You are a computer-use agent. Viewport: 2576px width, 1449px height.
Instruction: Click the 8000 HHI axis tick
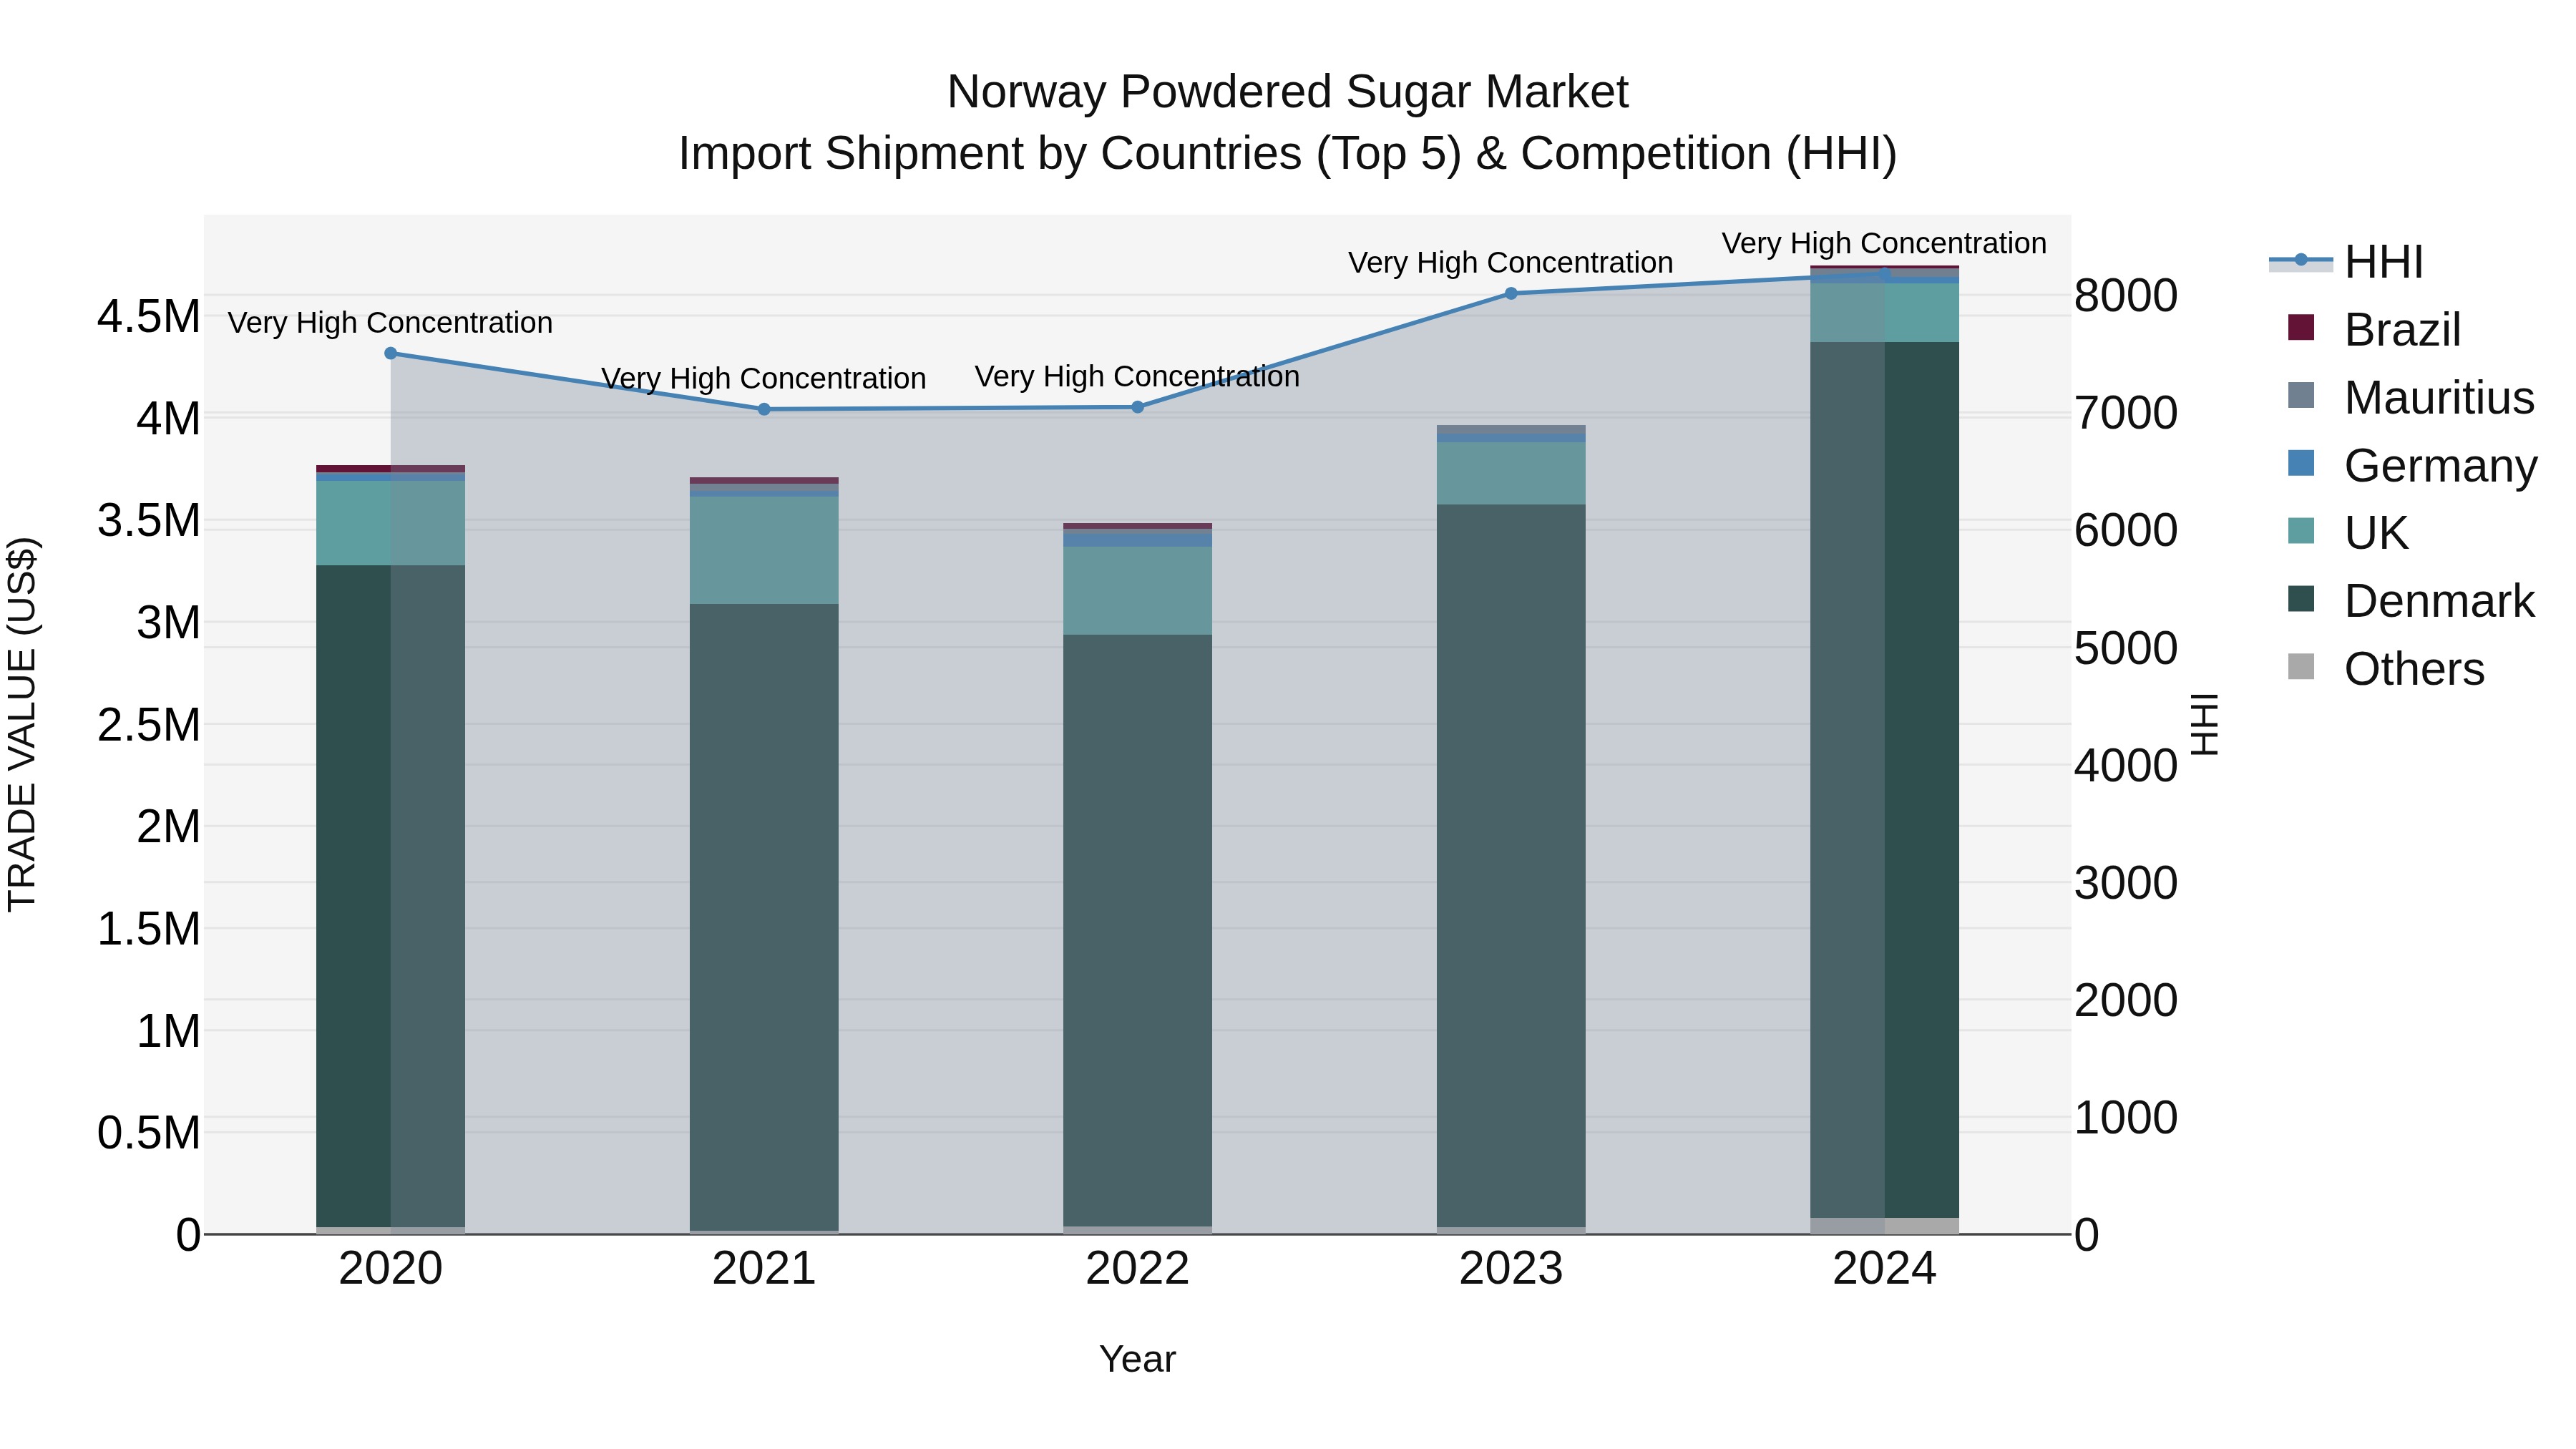click(2126, 296)
